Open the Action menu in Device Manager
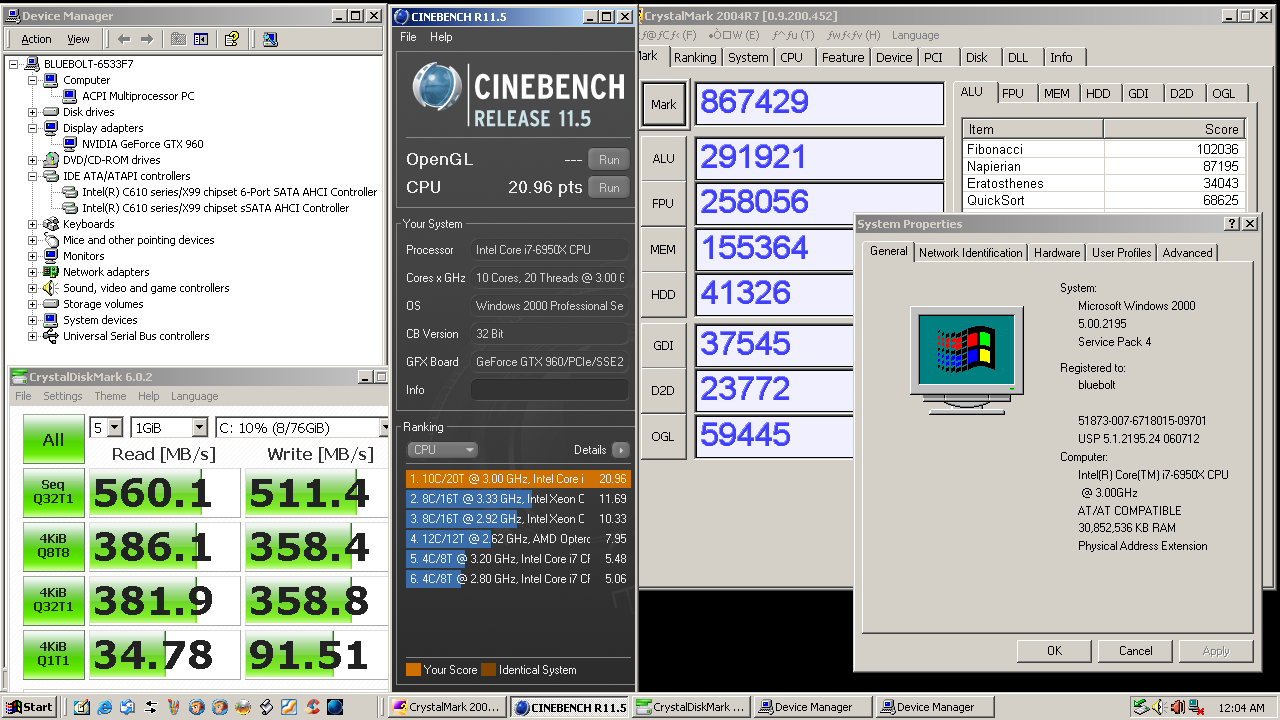Viewport: 1280px width, 720px height. click(x=36, y=38)
